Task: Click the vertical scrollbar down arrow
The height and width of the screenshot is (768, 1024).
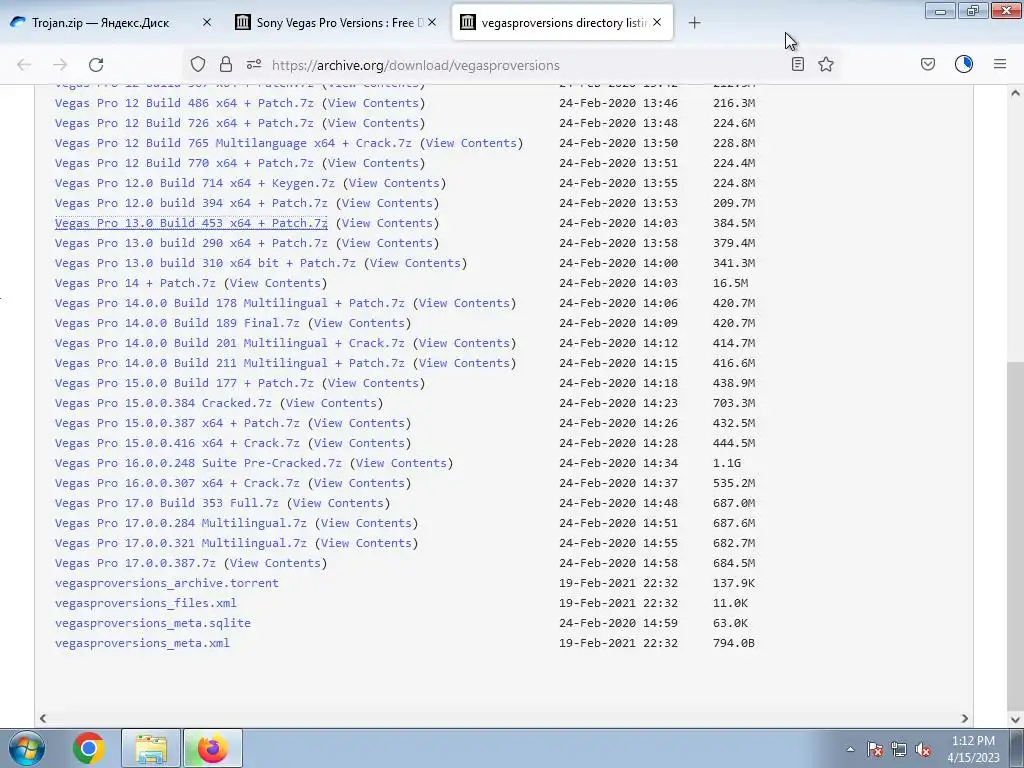Action: point(1016,718)
